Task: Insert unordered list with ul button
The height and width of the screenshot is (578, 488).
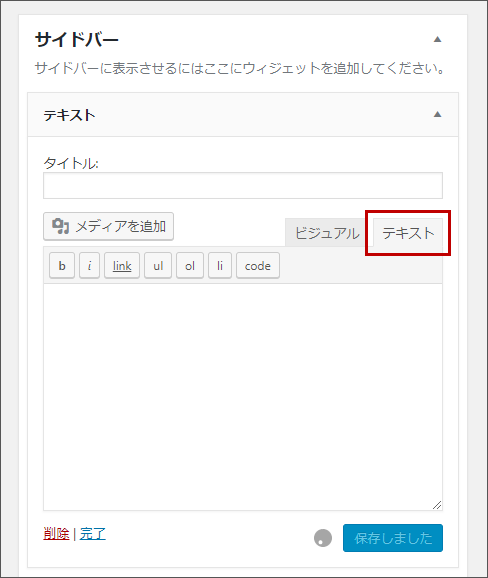Action: click(158, 265)
